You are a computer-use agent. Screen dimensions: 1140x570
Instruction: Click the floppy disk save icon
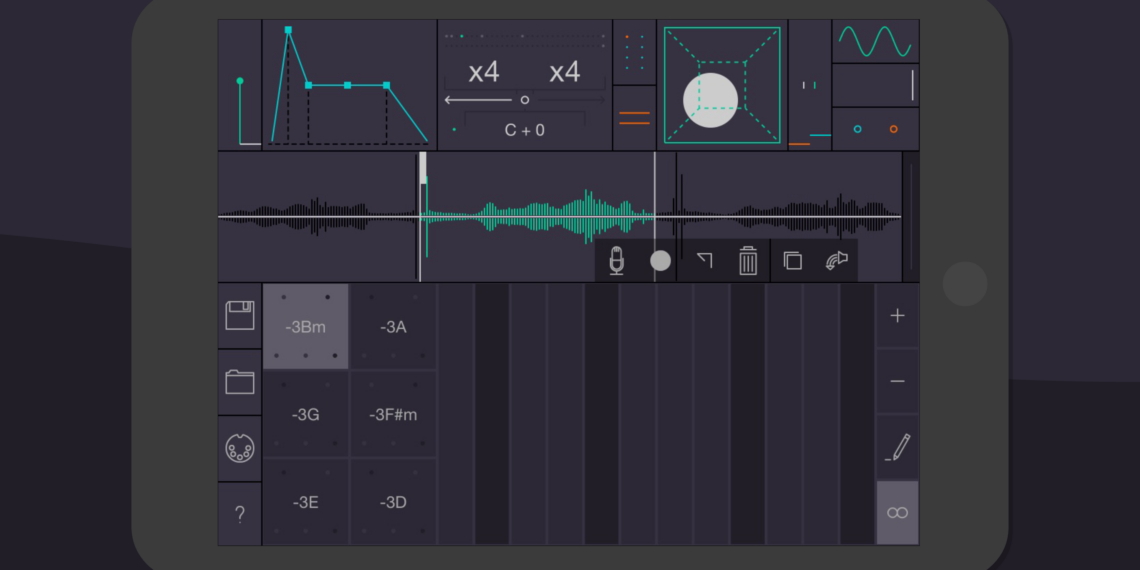[x=240, y=316]
